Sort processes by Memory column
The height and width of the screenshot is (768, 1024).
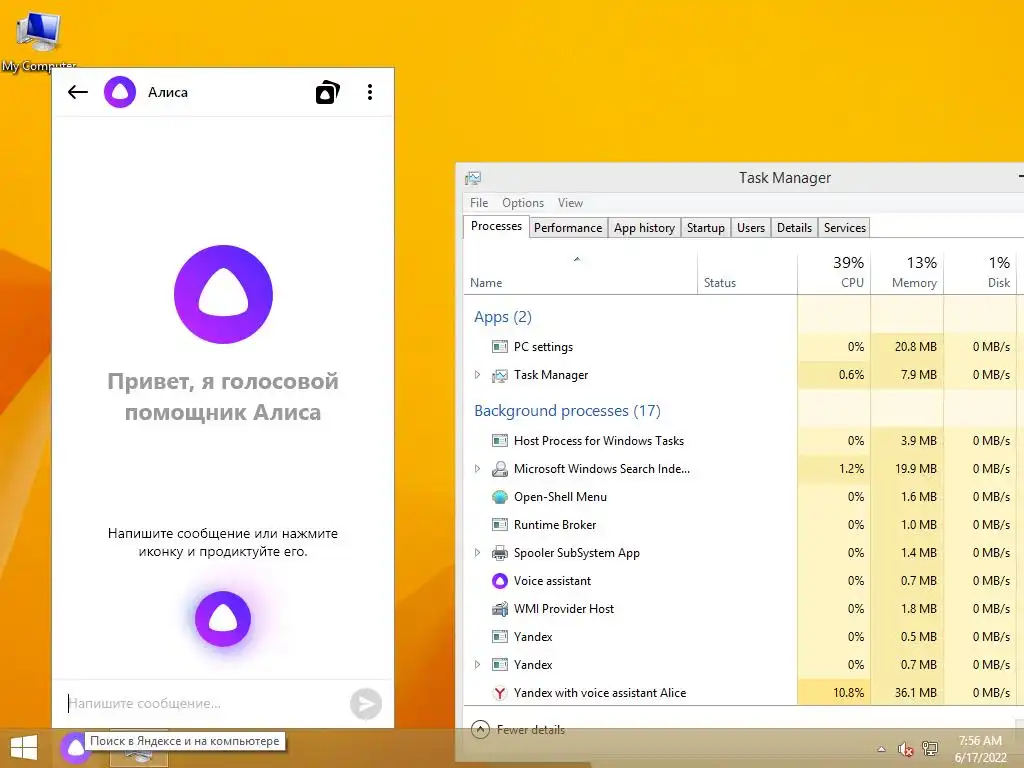[x=907, y=272]
